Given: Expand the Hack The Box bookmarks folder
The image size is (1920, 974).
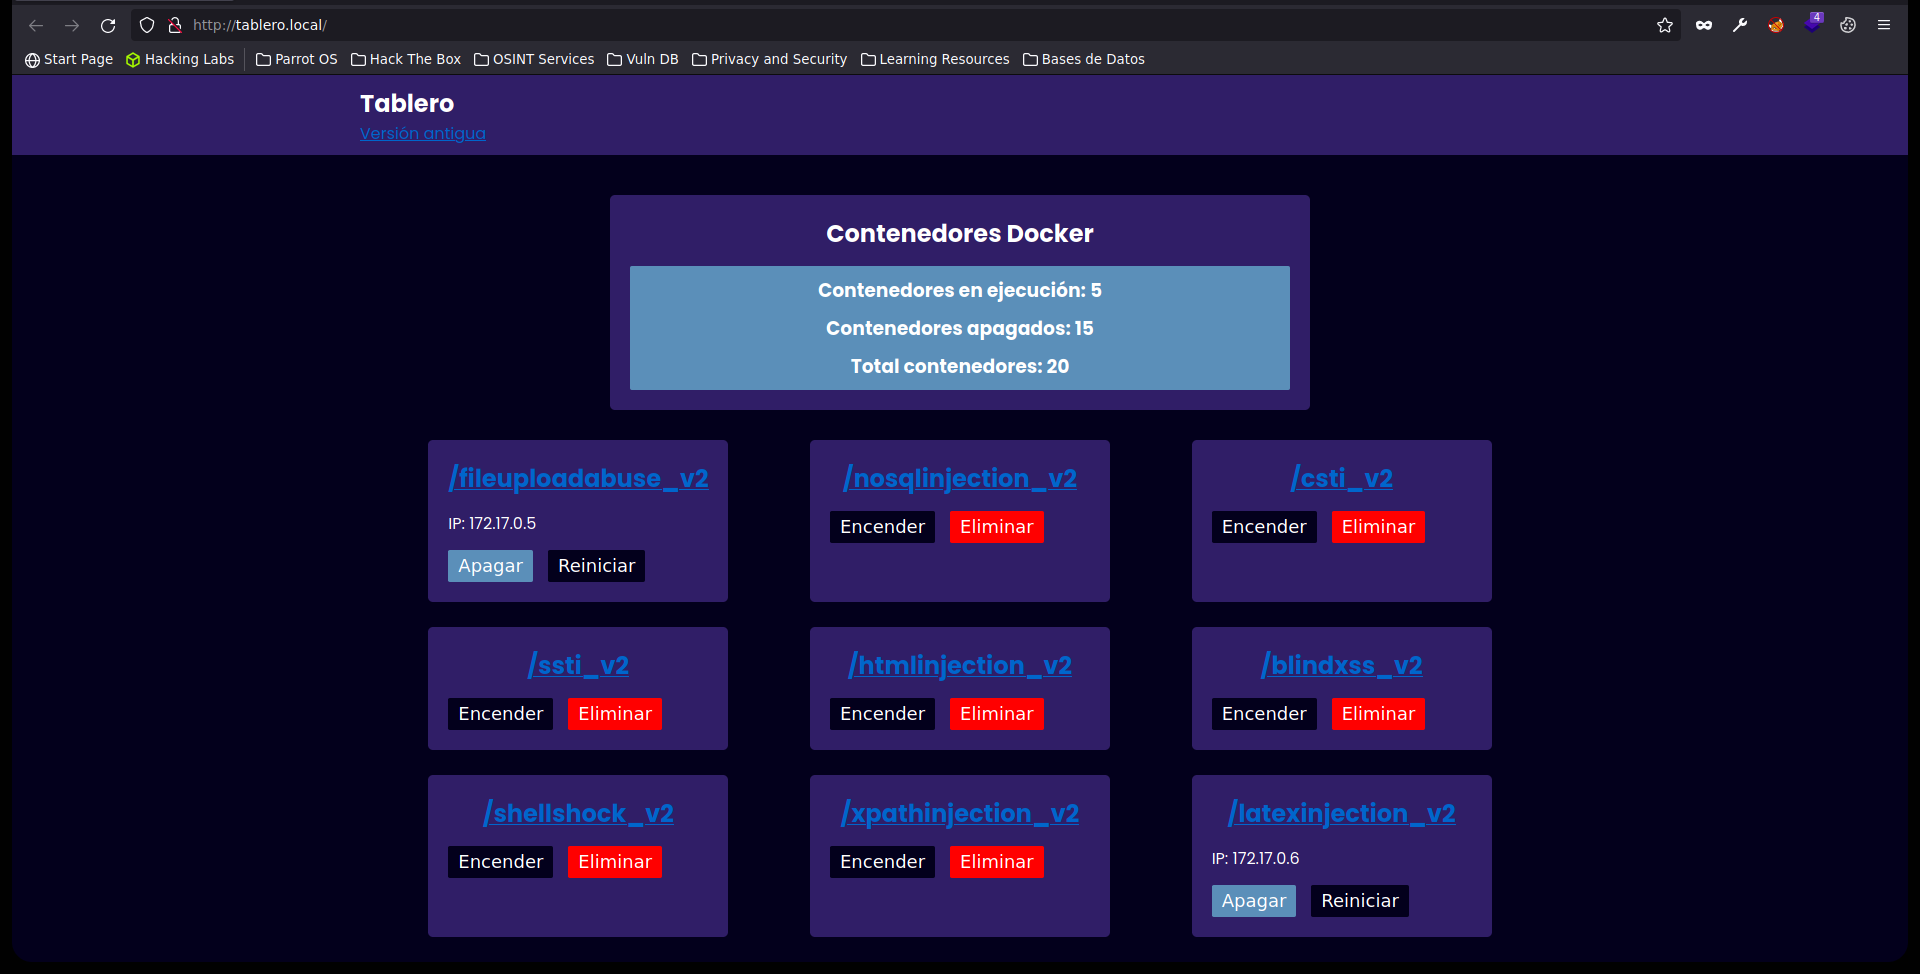Looking at the screenshot, I should coord(405,59).
